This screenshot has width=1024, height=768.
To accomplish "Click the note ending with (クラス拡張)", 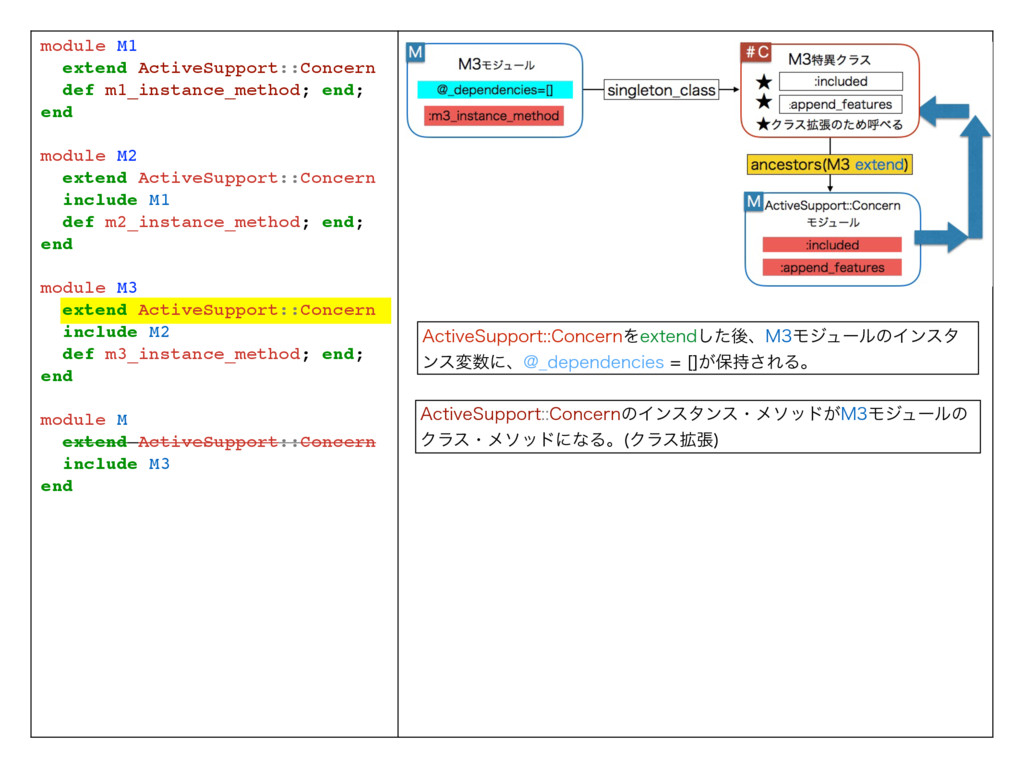I will 697,426.
